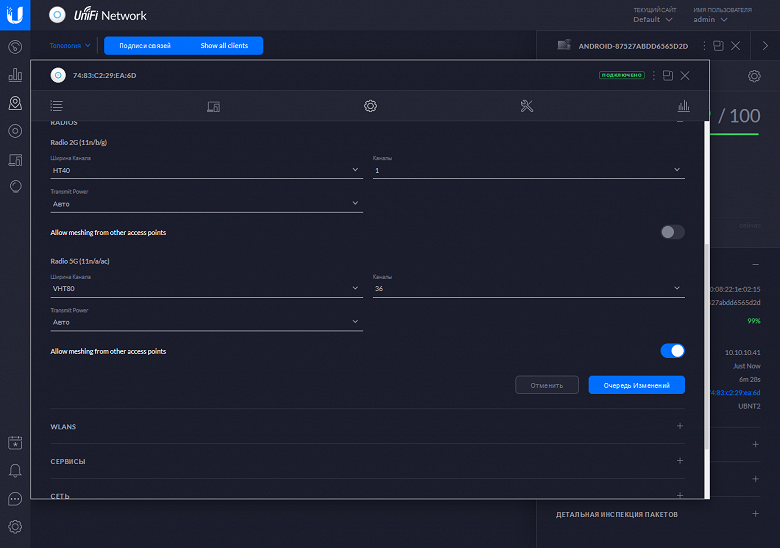Open device Config gear tab
Screen dimensions: 780x548
[x=370, y=106]
